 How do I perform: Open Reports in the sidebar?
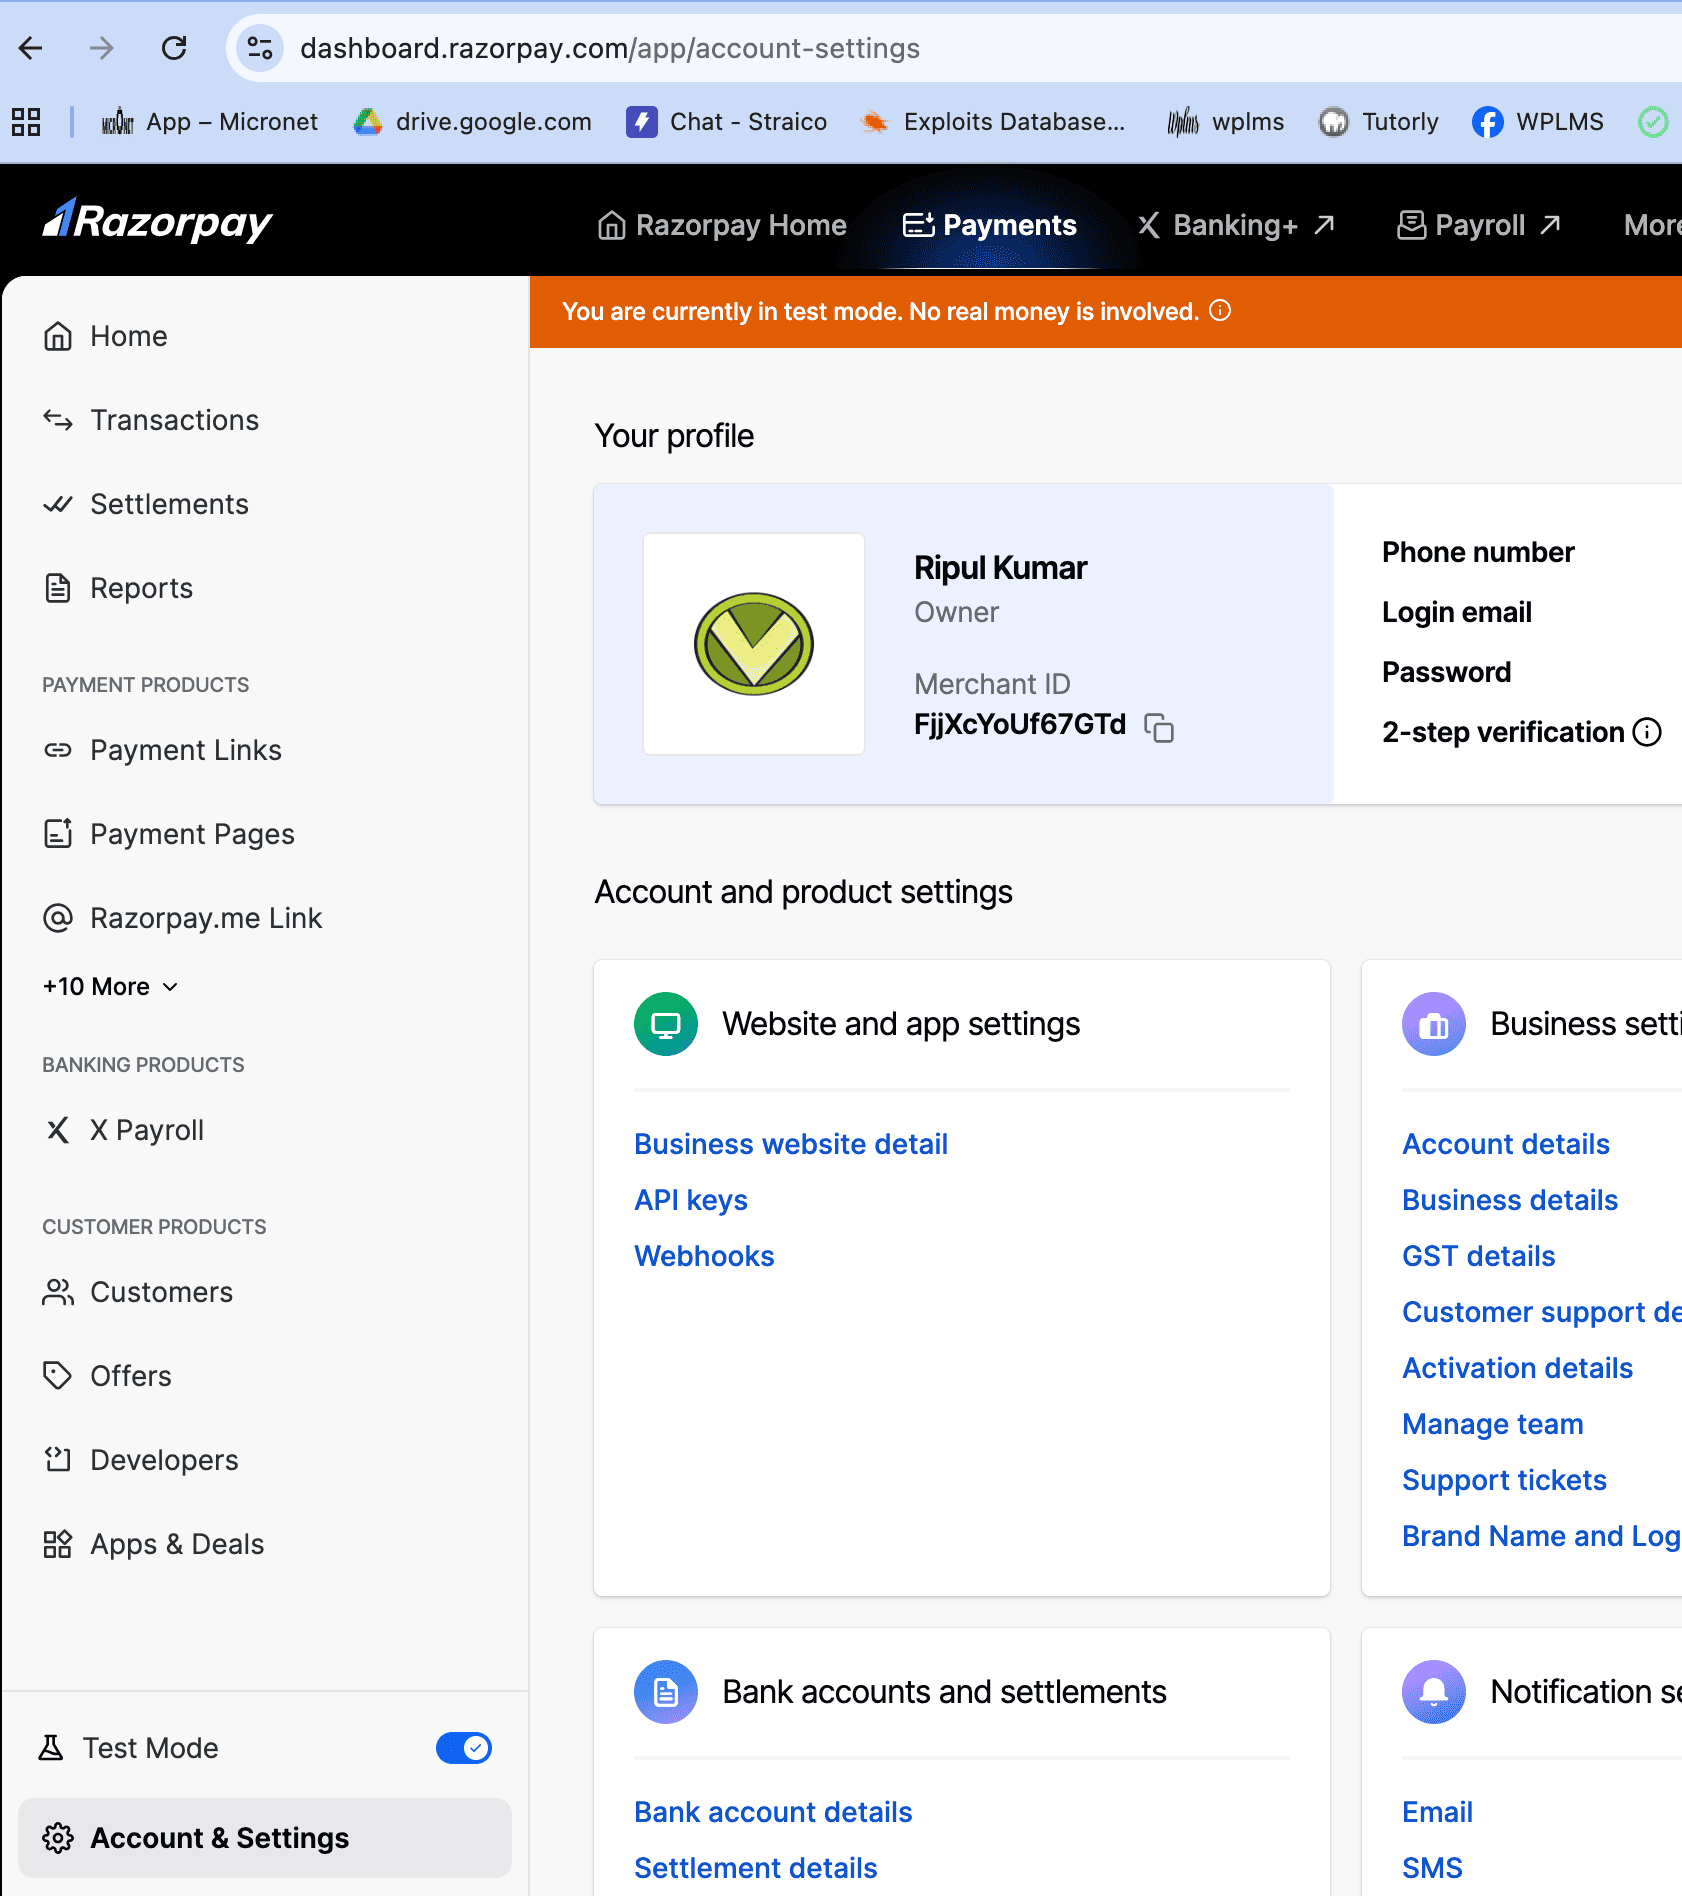(265, 588)
